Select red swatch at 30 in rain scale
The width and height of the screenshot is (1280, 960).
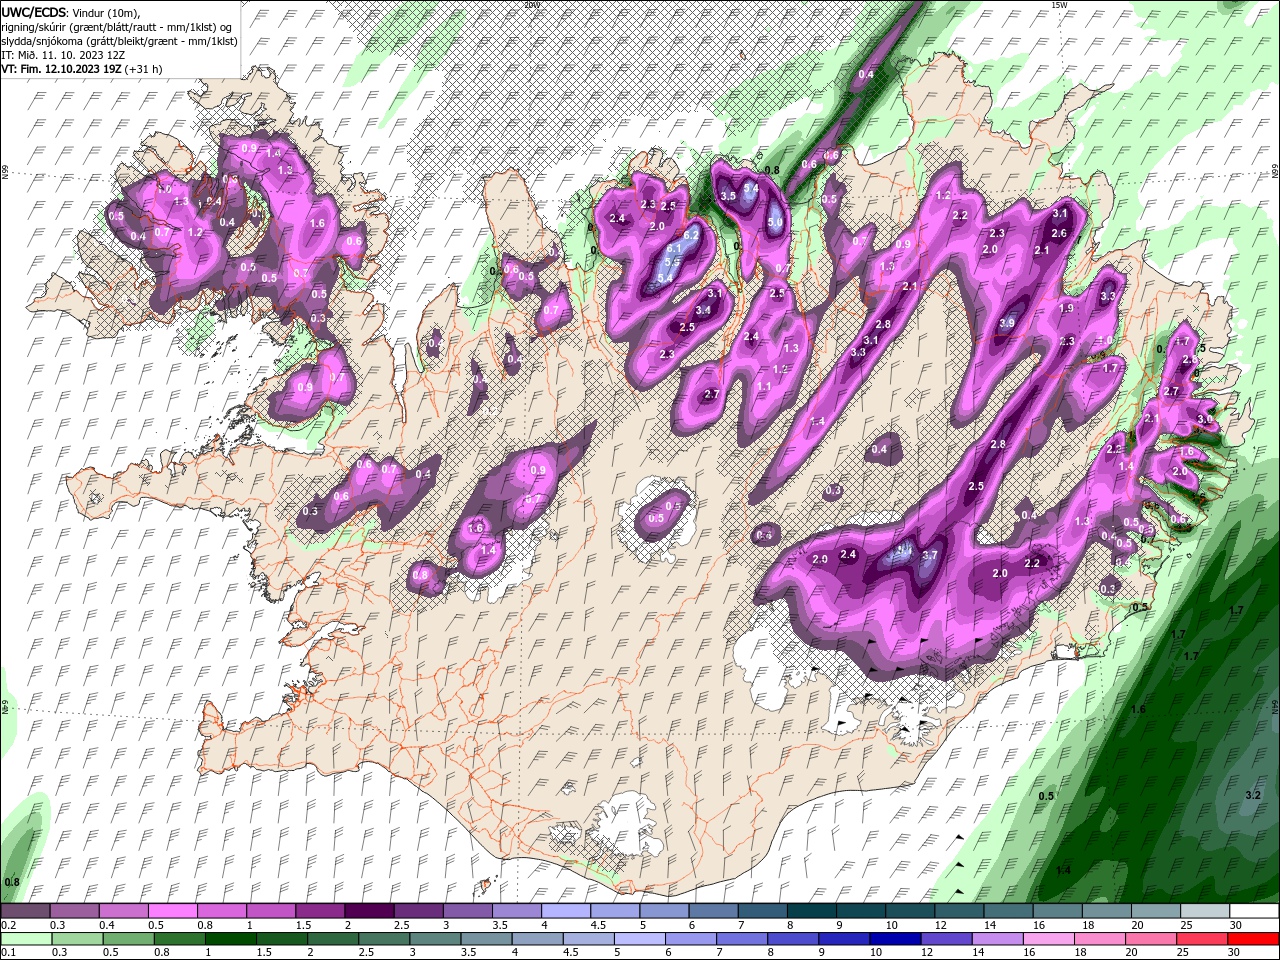tap(1253, 939)
